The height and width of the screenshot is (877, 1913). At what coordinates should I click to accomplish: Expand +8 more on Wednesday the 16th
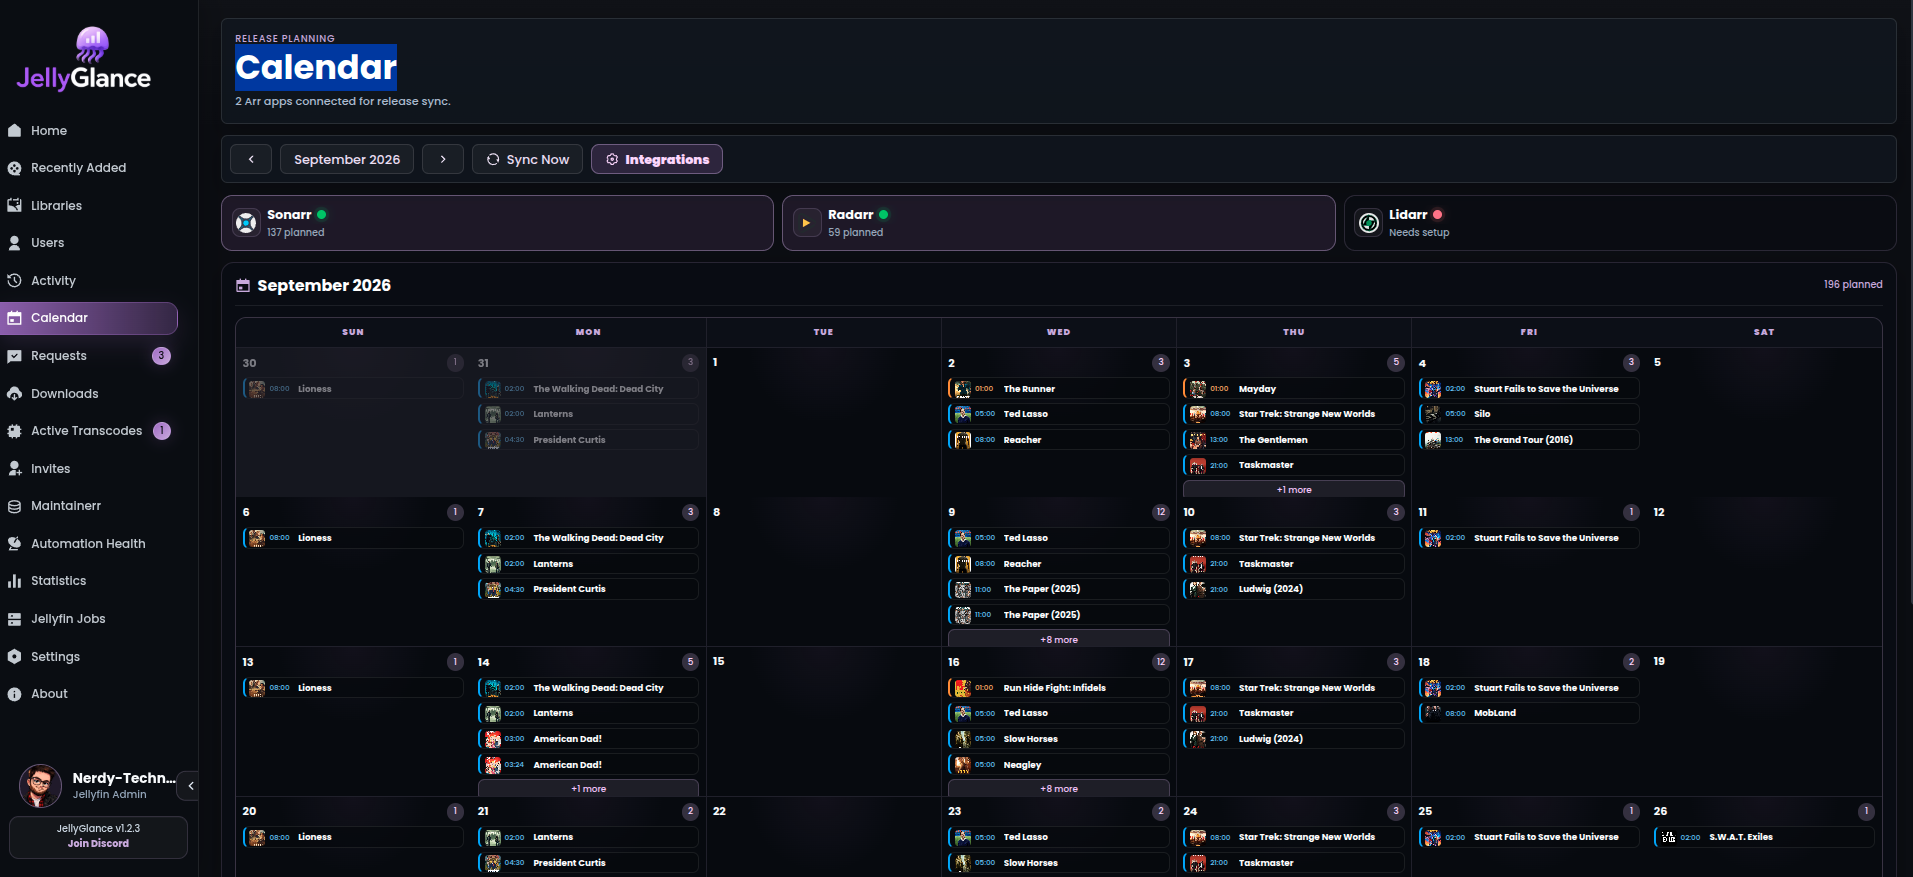[1059, 789]
